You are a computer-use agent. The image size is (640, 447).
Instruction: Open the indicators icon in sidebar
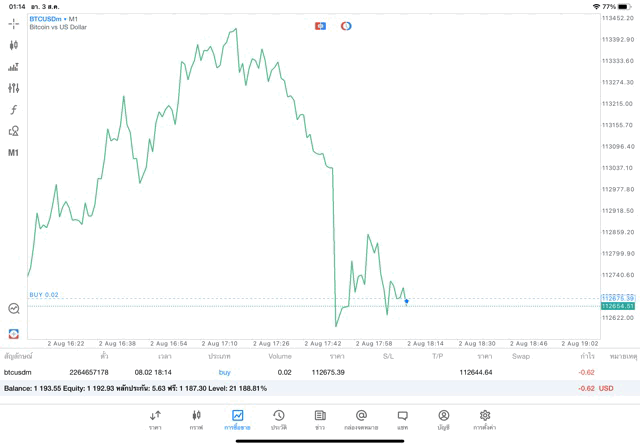click(x=14, y=67)
